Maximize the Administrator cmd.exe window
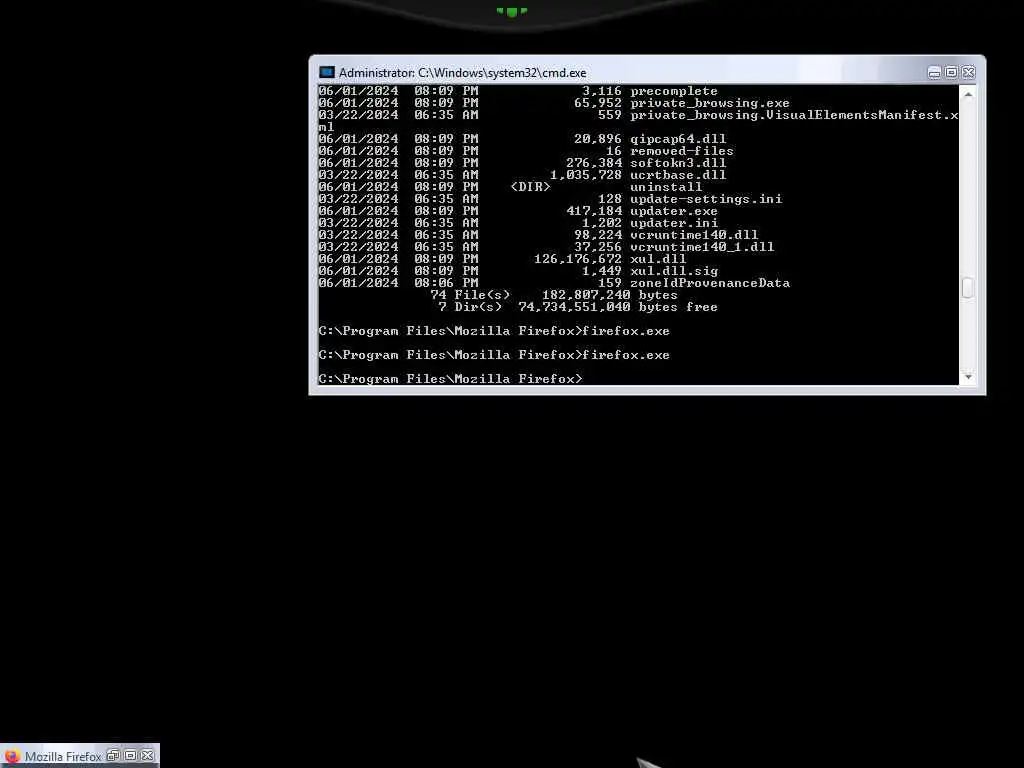The image size is (1024, 768). (x=951, y=72)
